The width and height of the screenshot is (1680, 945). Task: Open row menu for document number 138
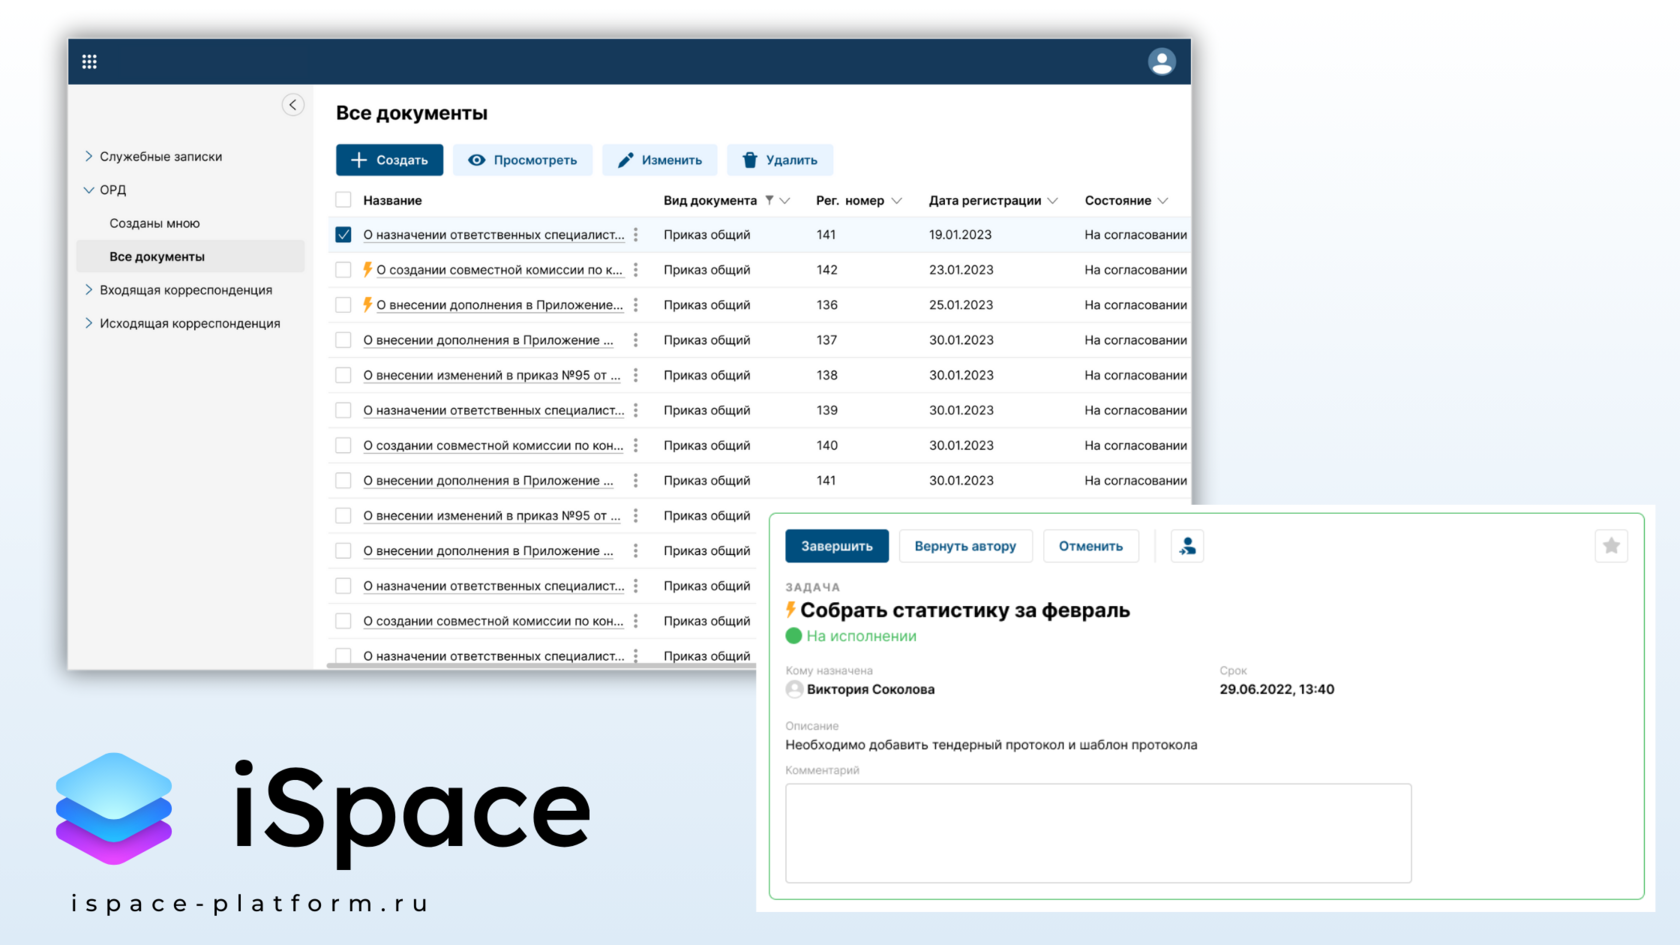[x=636, y=375]
